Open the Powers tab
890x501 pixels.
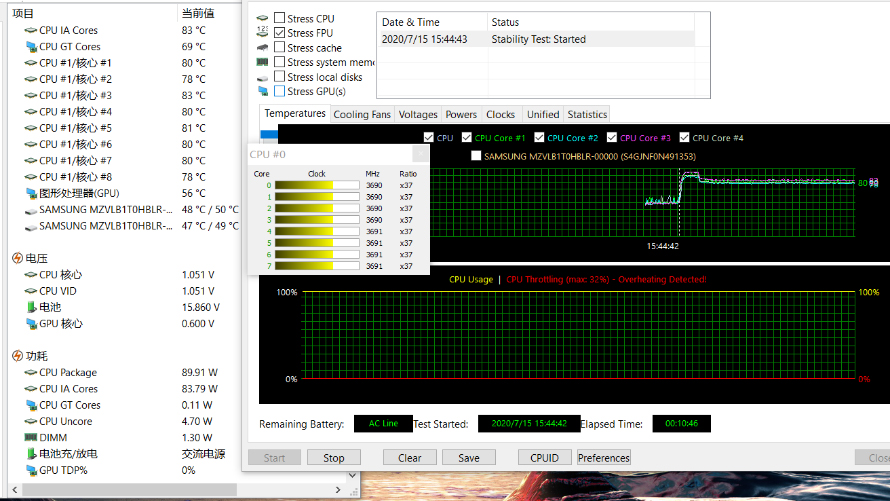point(461,114)
